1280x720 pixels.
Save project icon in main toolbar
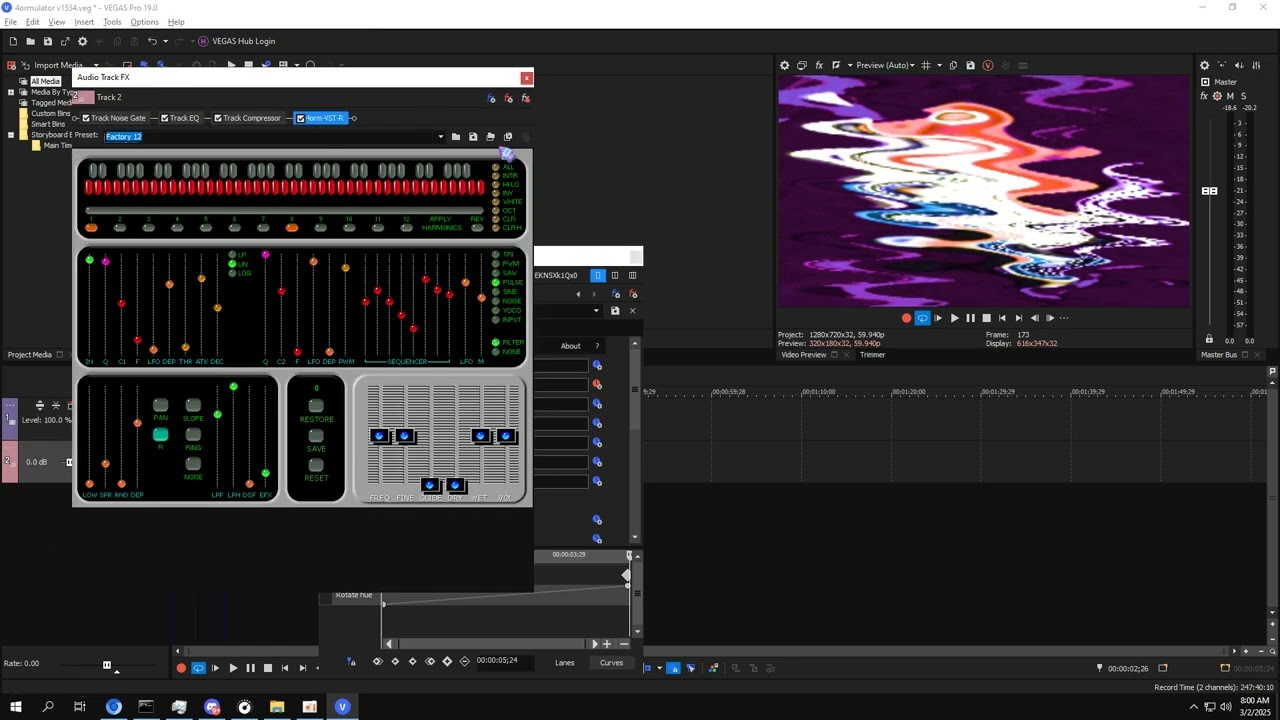pos(47,41)
